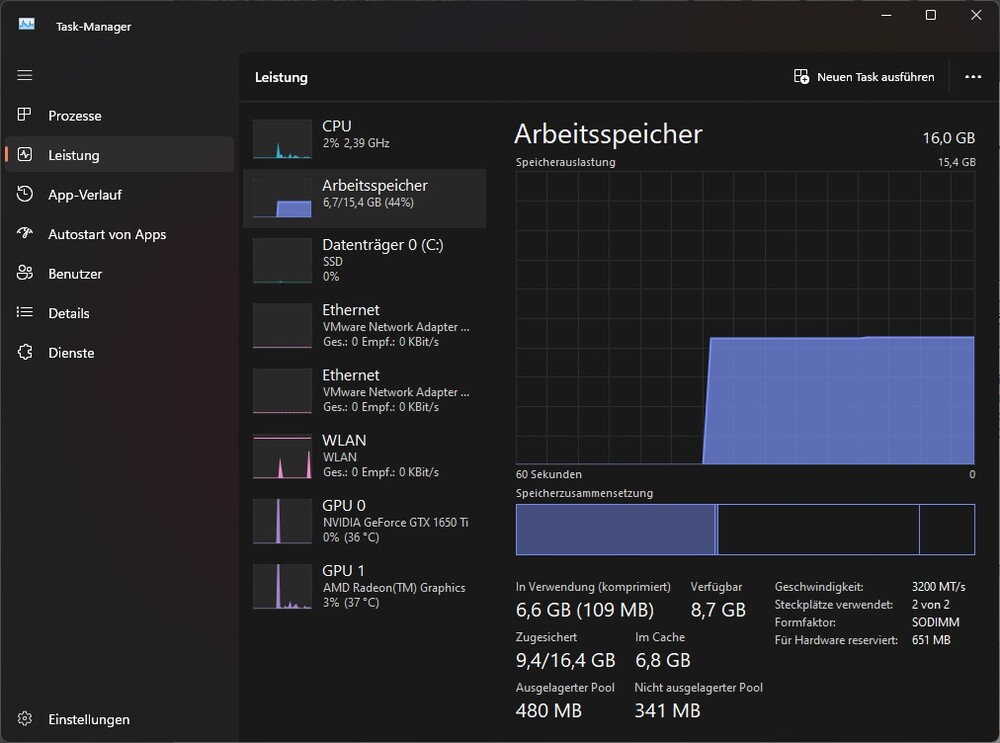Open the hamburger navigation menu

pyautogui.click(x=25, y=75)
